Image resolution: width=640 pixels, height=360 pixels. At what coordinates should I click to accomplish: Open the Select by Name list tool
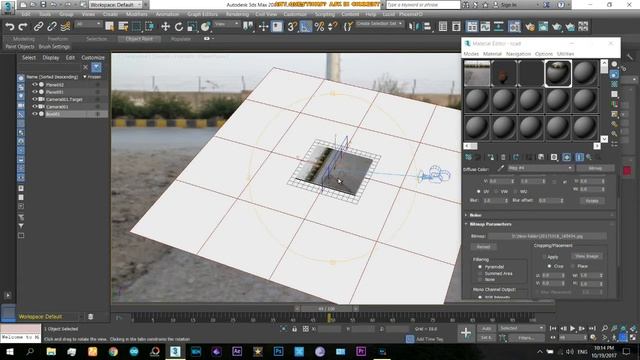click(x=123, y=27)
